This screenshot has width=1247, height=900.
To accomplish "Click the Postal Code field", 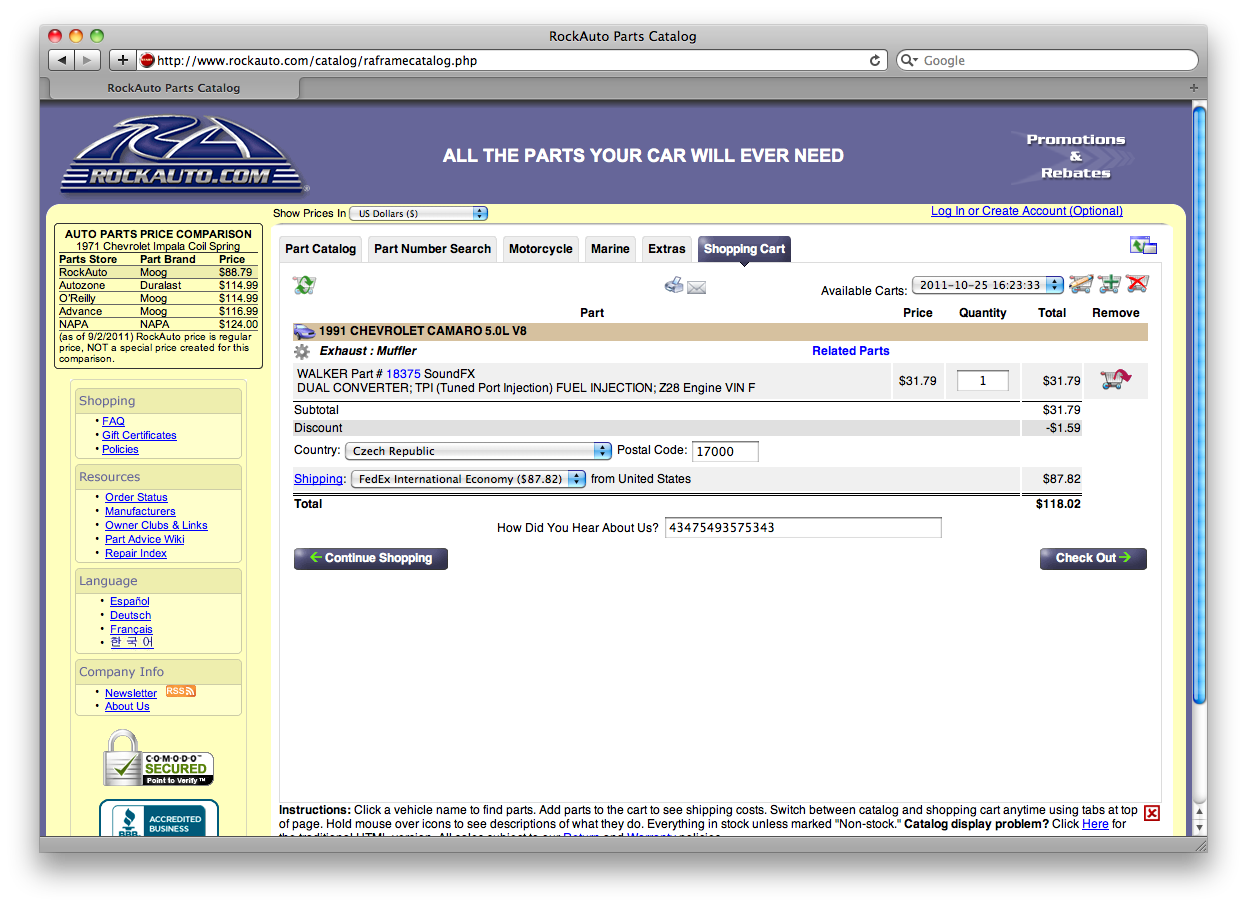I will click(725, 451).
